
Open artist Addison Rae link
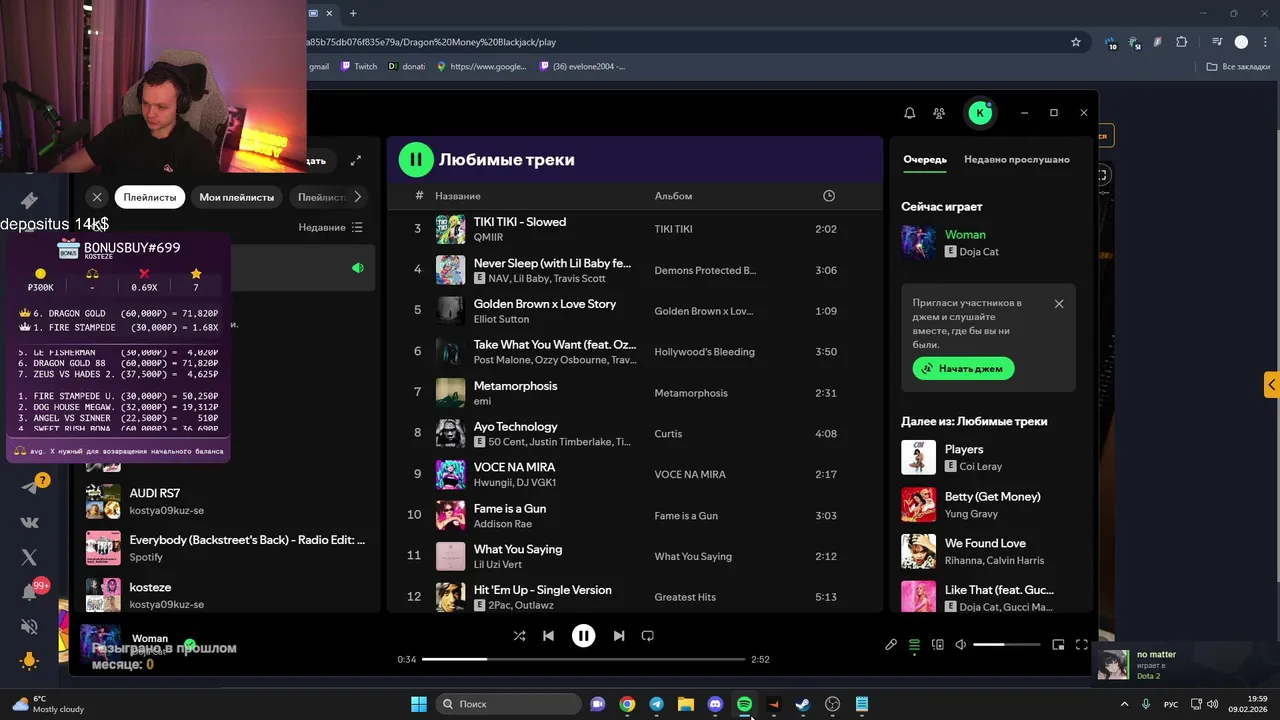click(502, 523)
